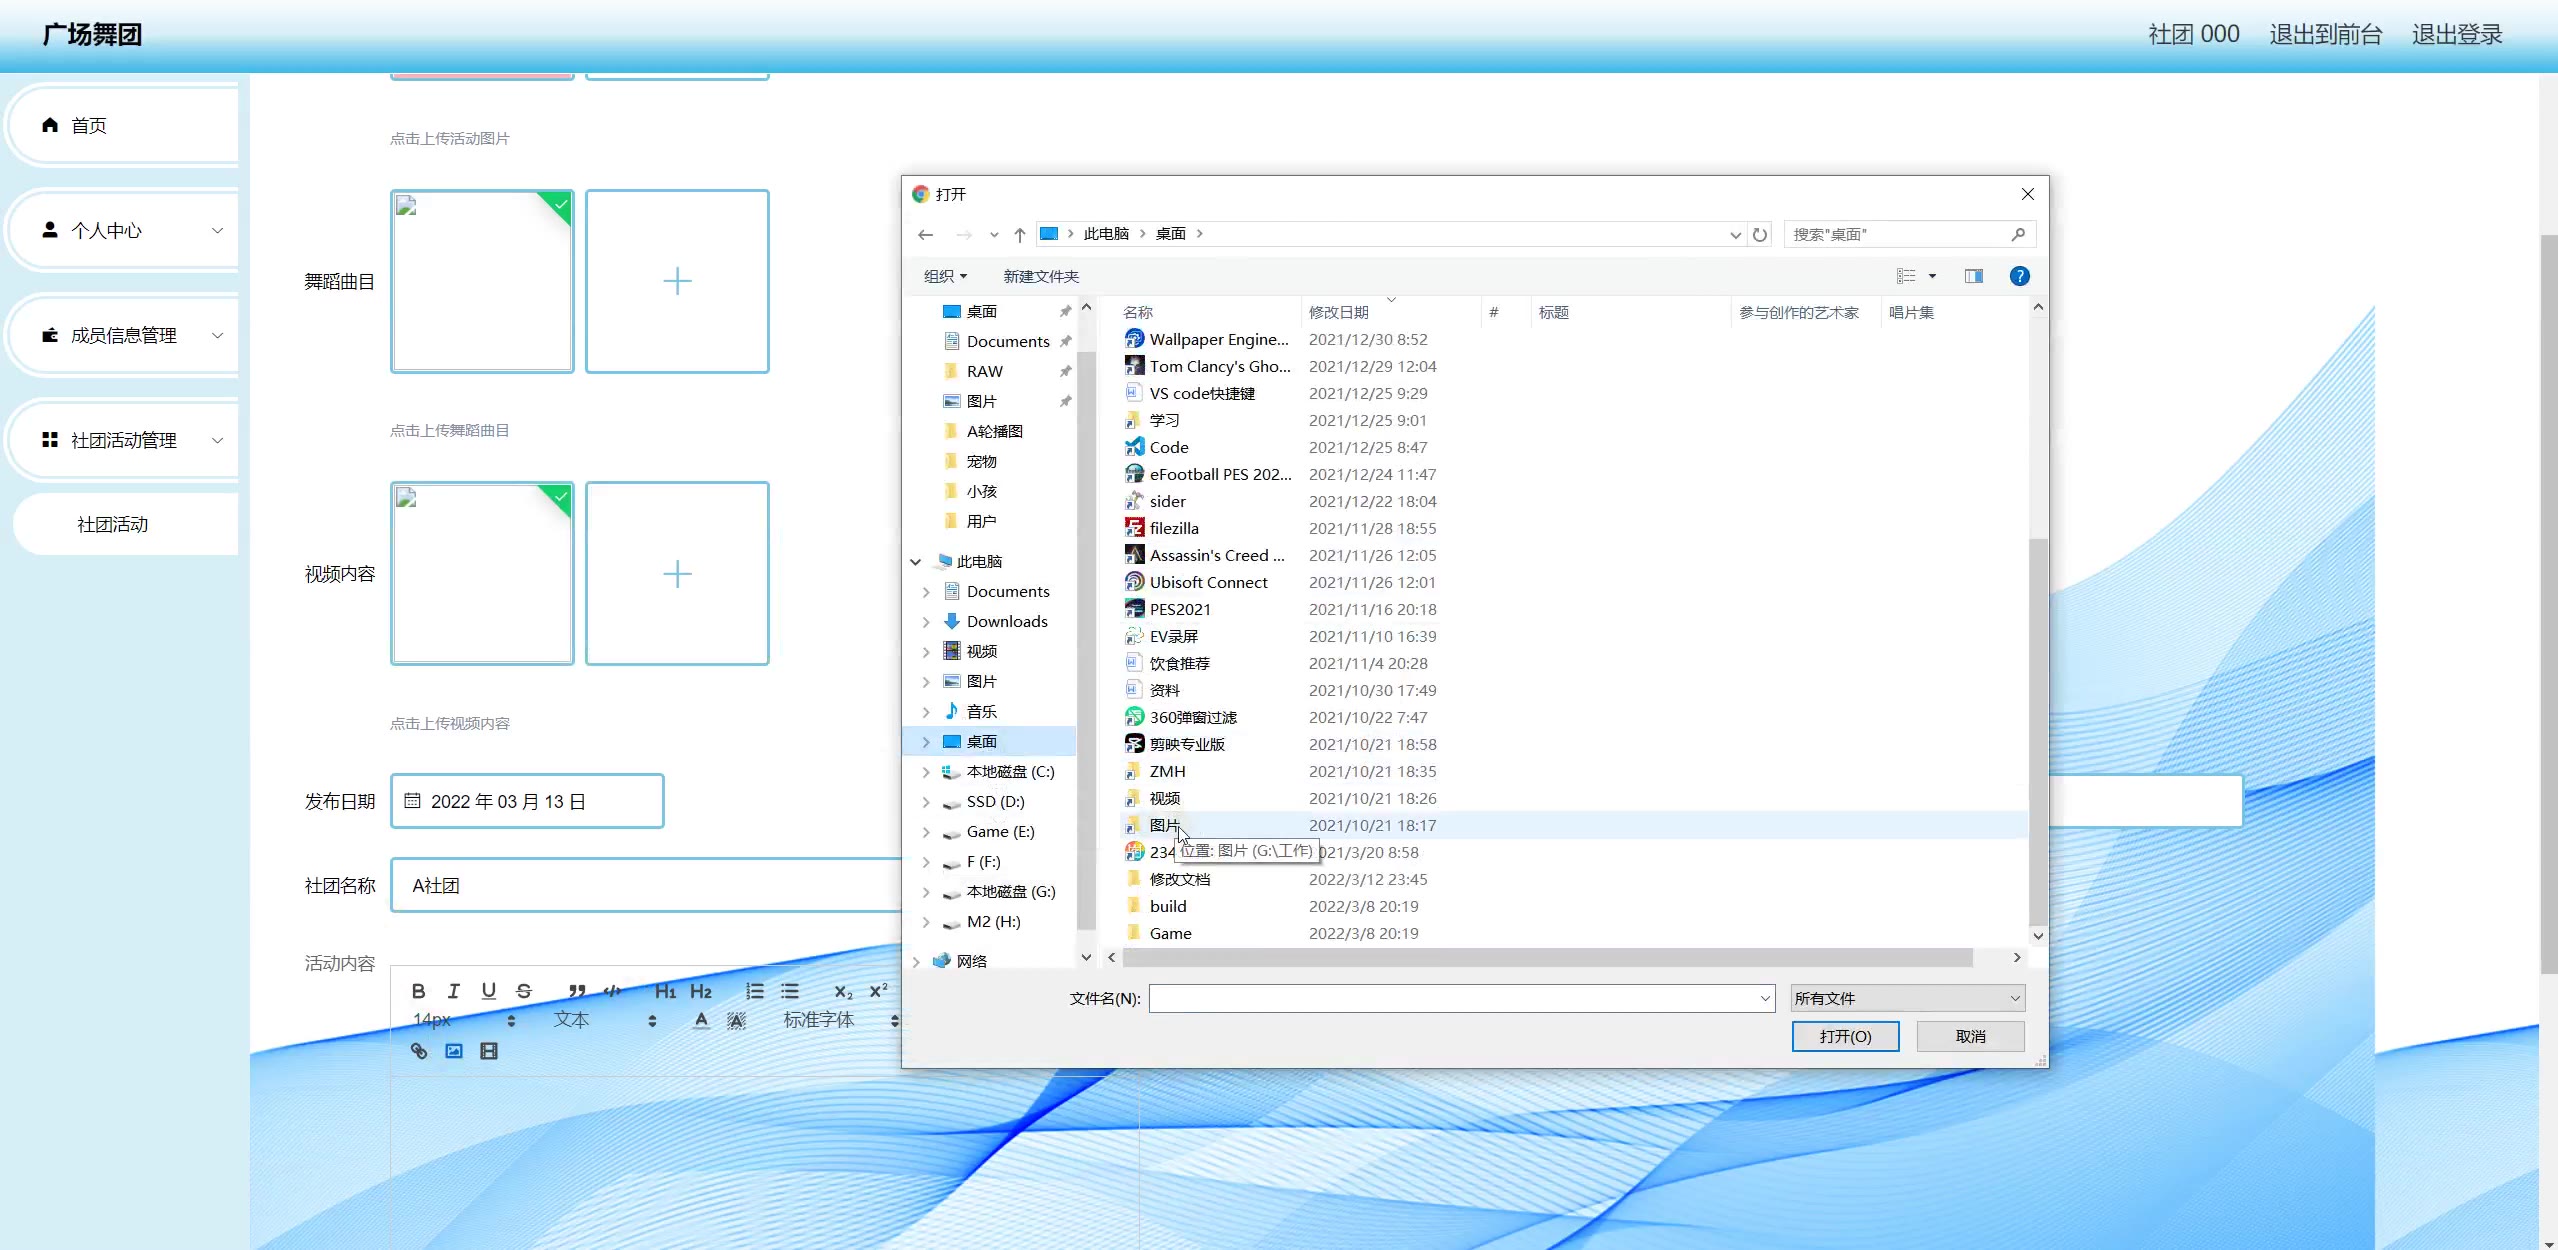The height and width of the screenshot is (1250, 2558).
Task: Click 打开(O) button
Action: pyautogui.click(x=1845, y=1036)
